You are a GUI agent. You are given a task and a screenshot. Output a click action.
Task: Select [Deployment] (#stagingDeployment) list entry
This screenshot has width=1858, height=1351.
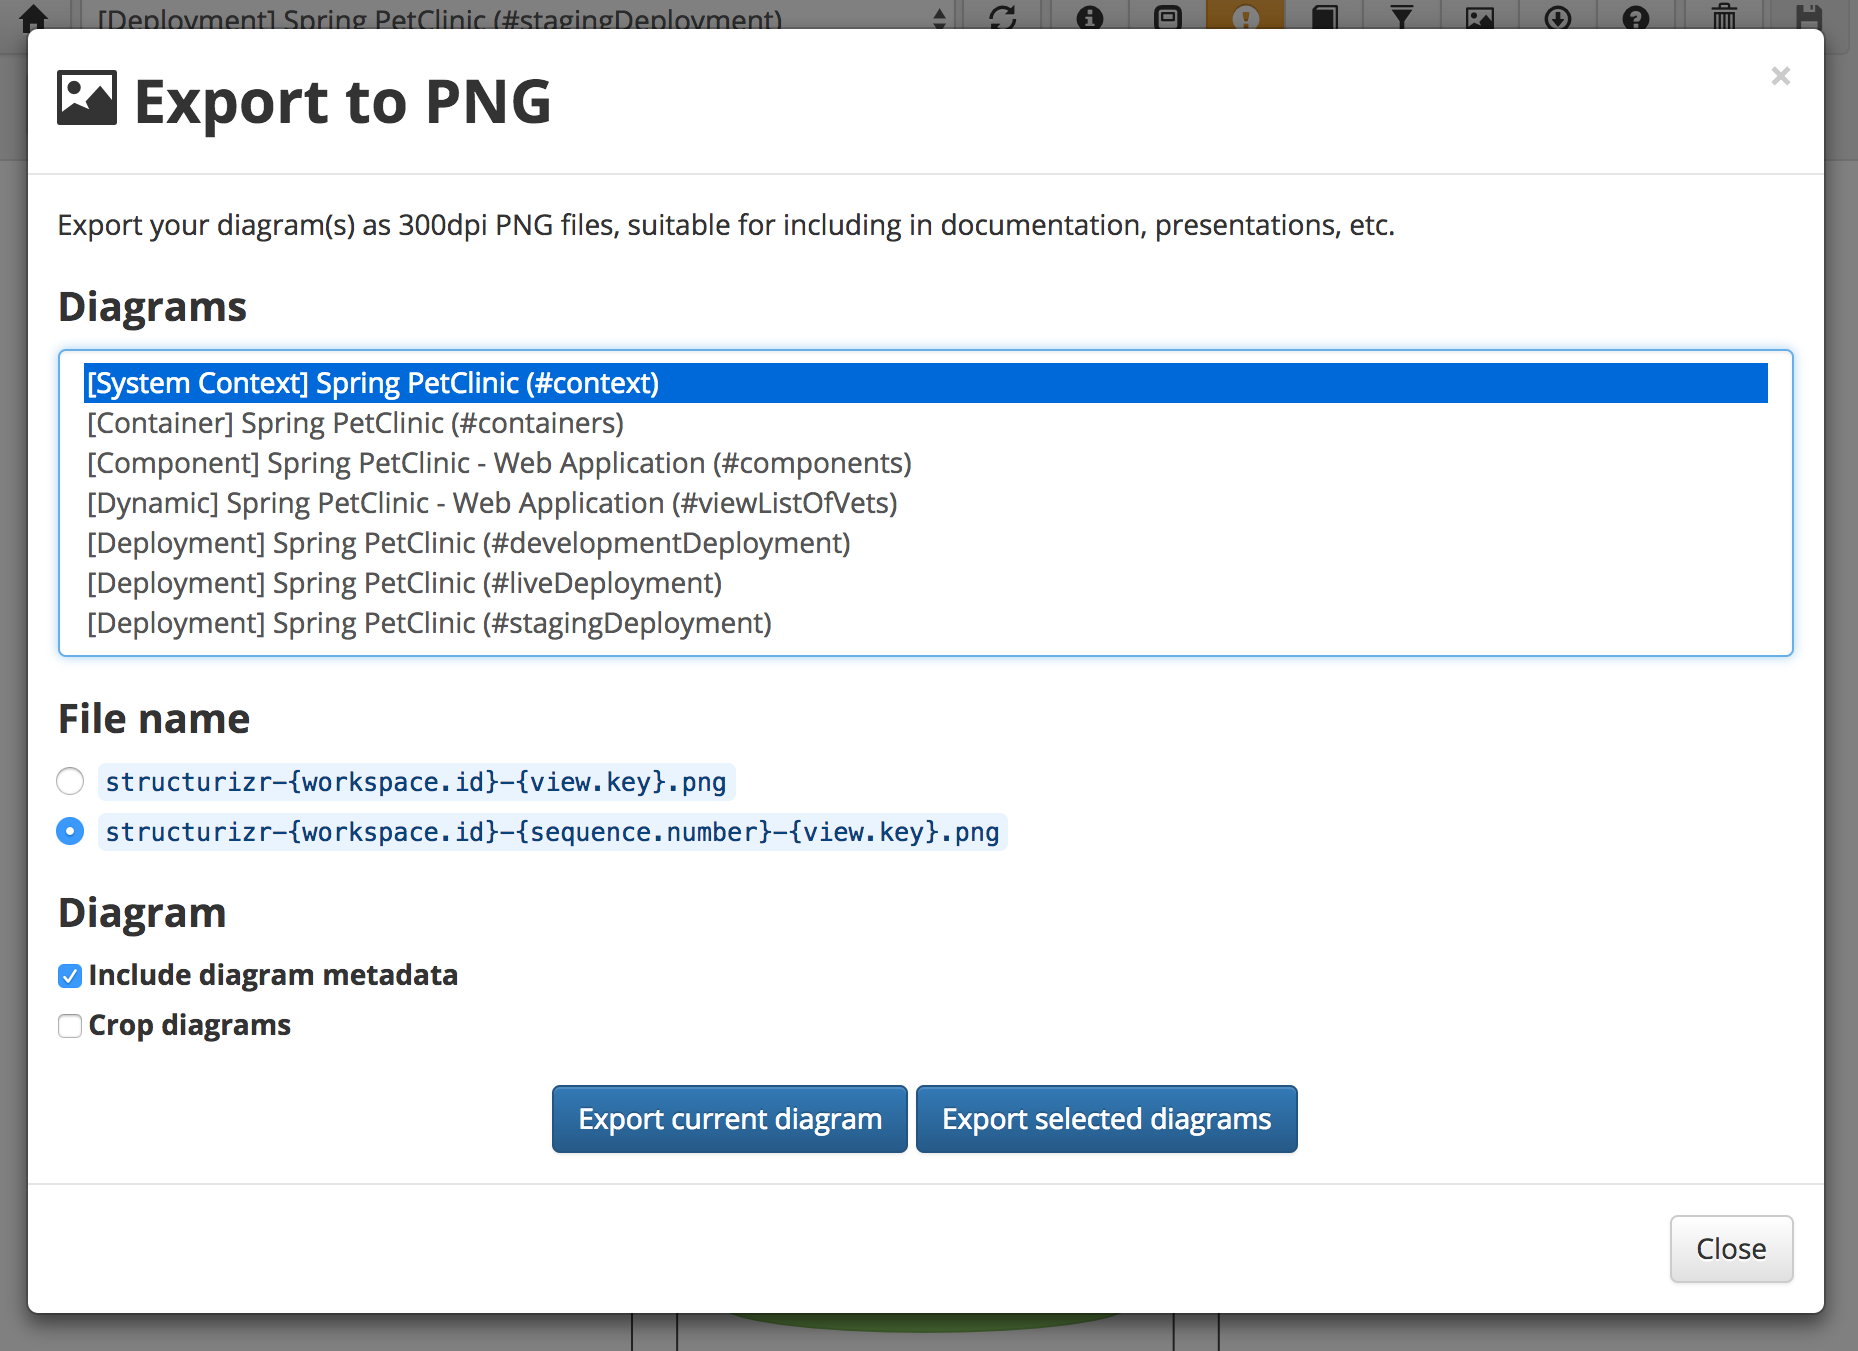926,623
